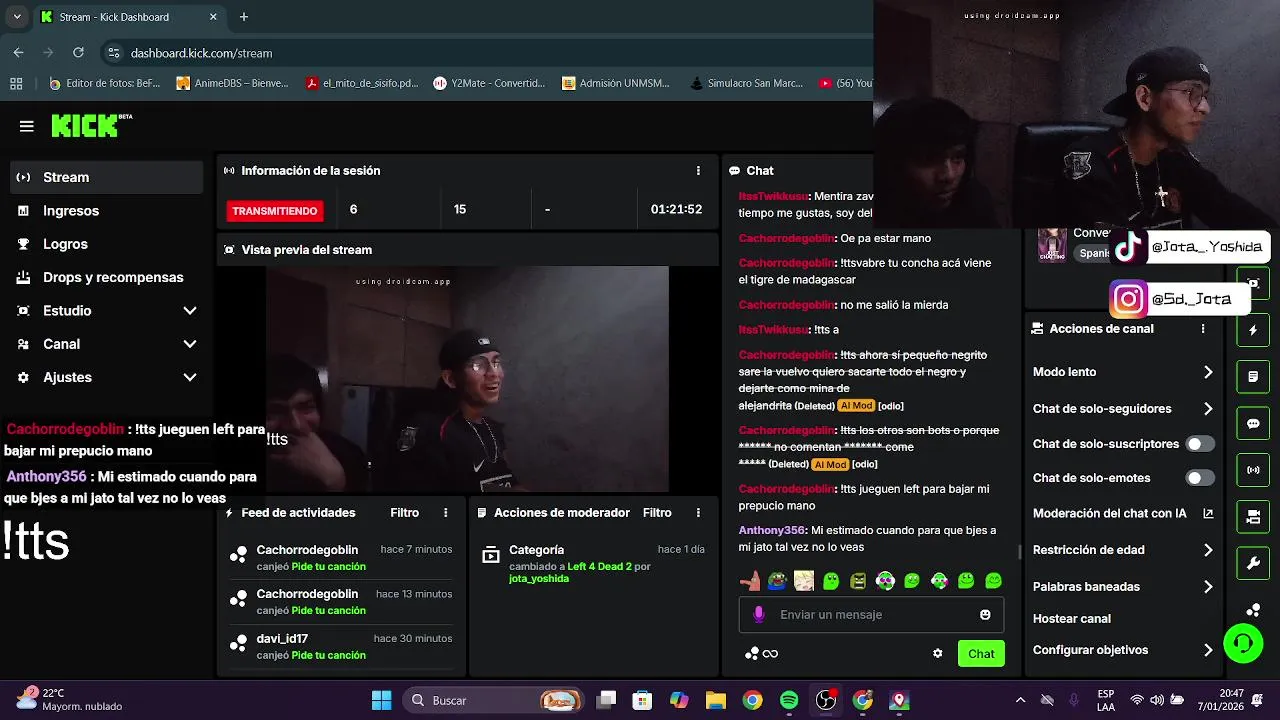
Task: Click the chat panel scrollbar
Action: pyautogui.click(x=1020, y=552)
